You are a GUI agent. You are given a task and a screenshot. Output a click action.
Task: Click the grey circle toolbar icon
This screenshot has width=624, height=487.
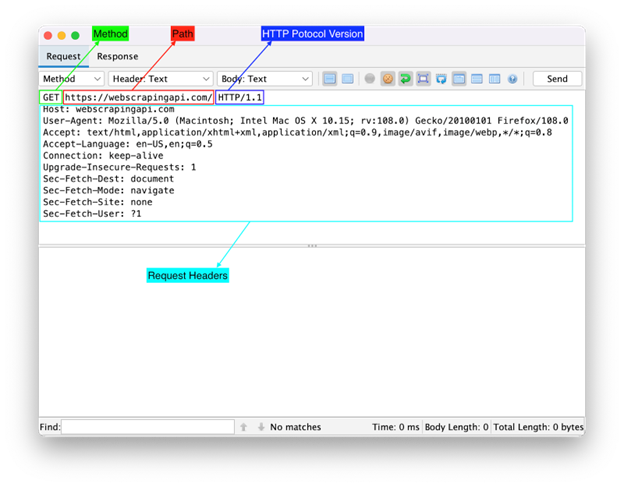coord(370,78)
